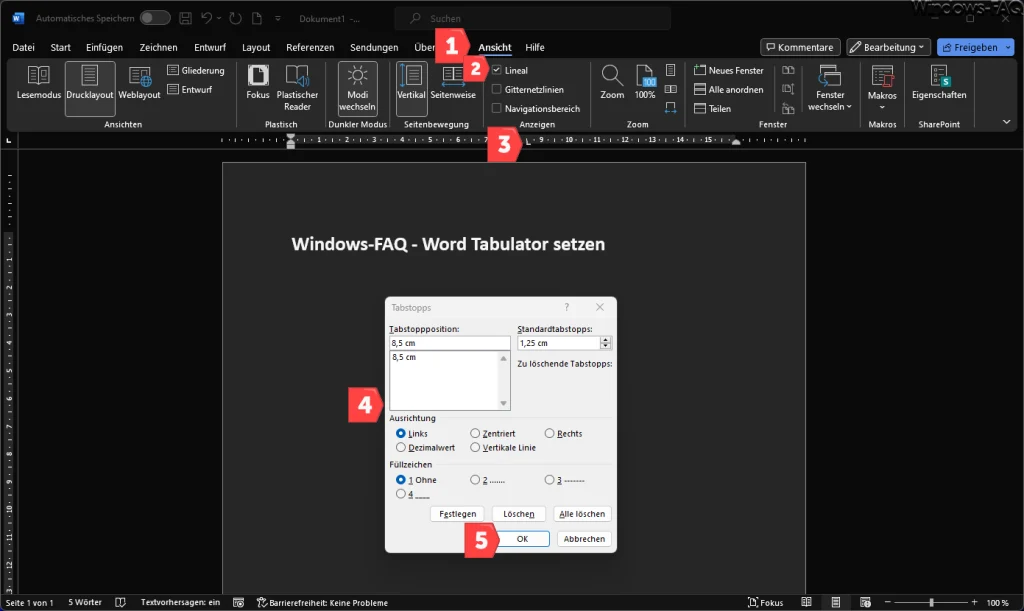Click Festlegen button in dialog

tap(457, 514)
